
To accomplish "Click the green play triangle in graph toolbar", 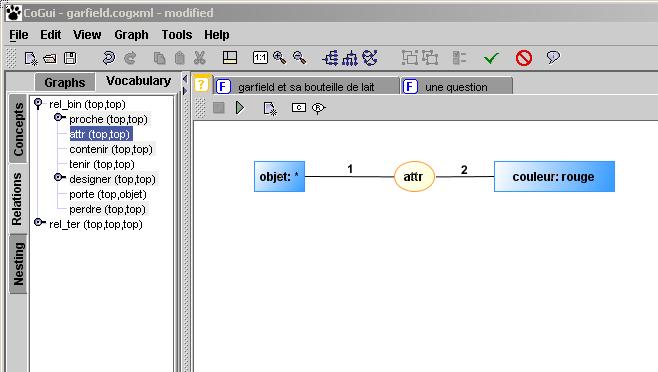I will click(x=240, y=108).
